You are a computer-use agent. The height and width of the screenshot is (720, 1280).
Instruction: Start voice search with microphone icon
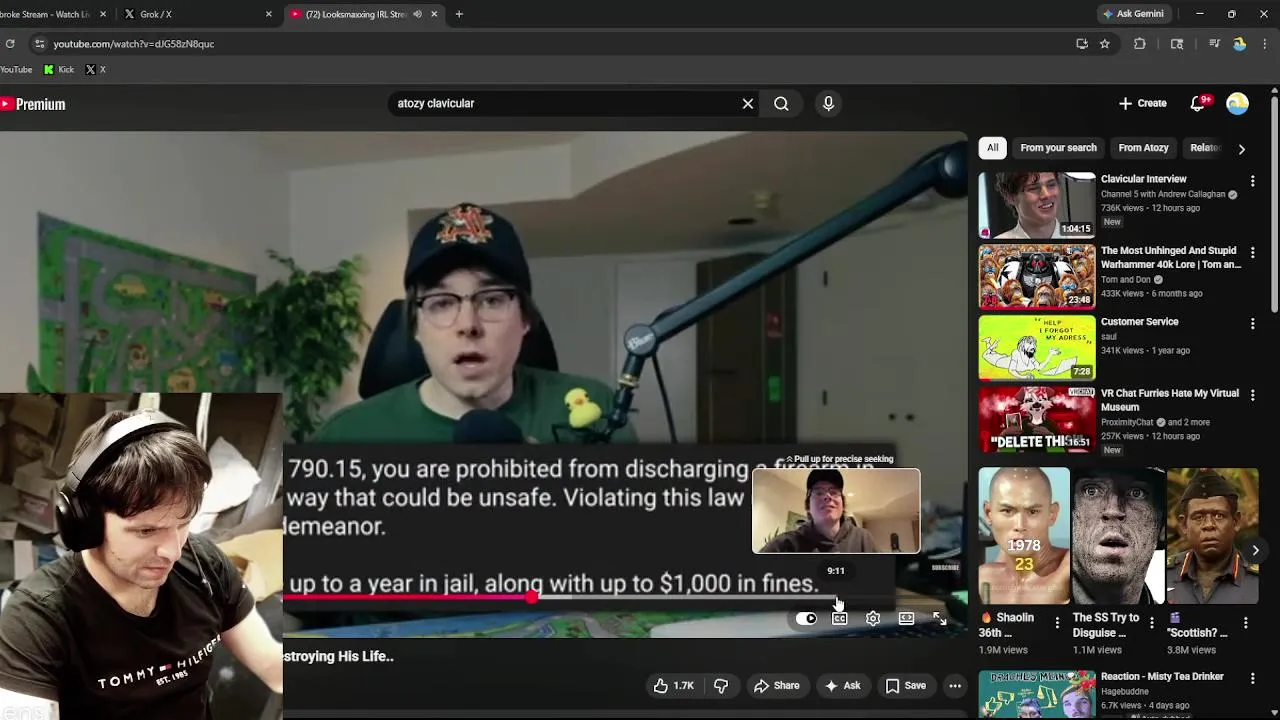(x=828, y=104)
